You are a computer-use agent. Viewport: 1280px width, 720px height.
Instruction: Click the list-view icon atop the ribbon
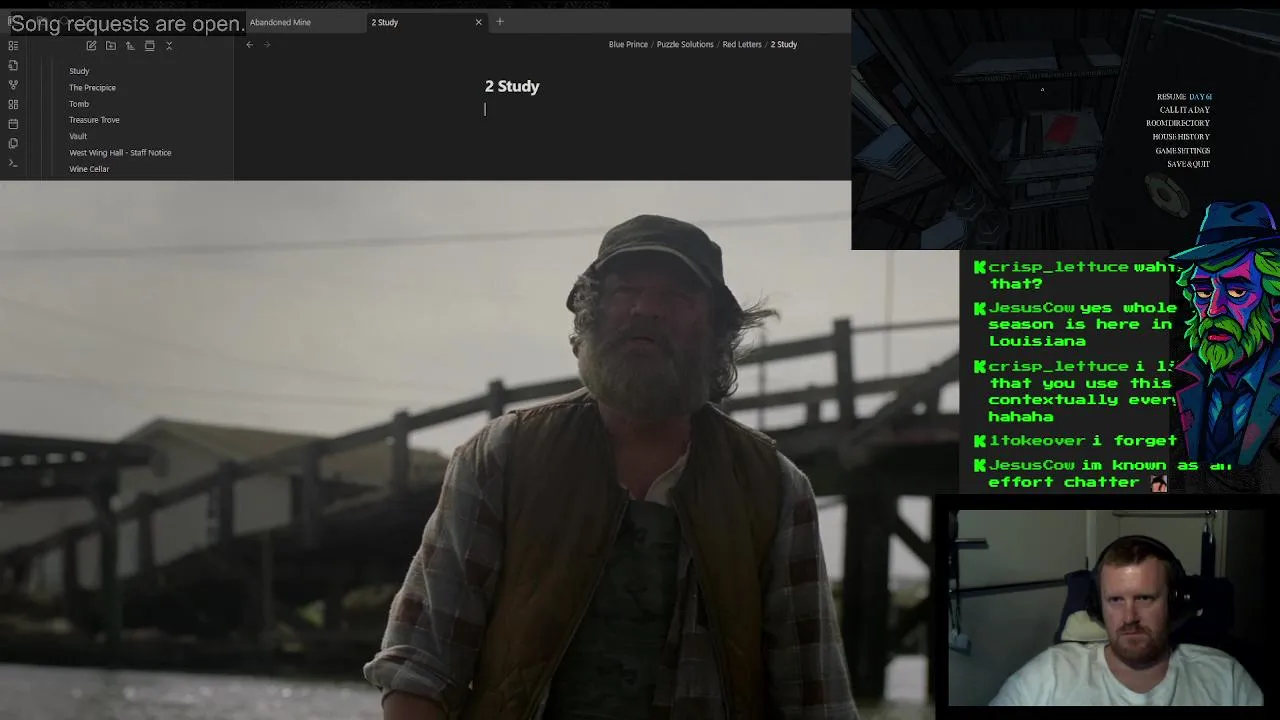(x=13, y=45)
